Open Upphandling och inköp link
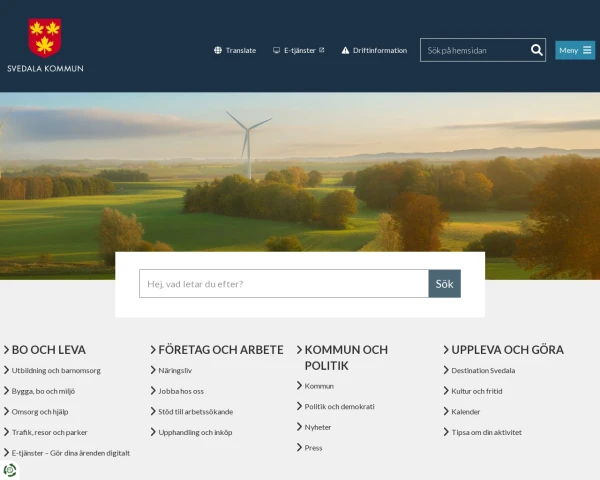 (x=195, y=433)
